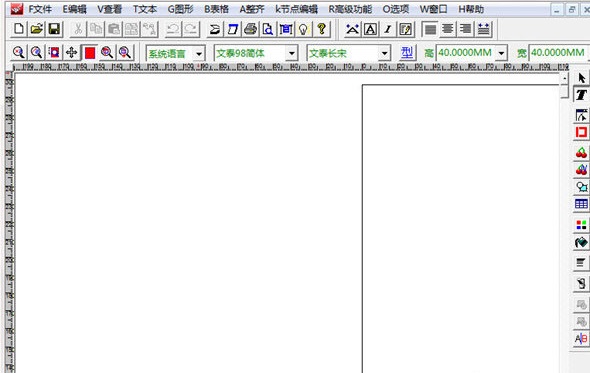Open the G图形 menu
The height and width of the screenshot is (373, 590).
(180, 9)
